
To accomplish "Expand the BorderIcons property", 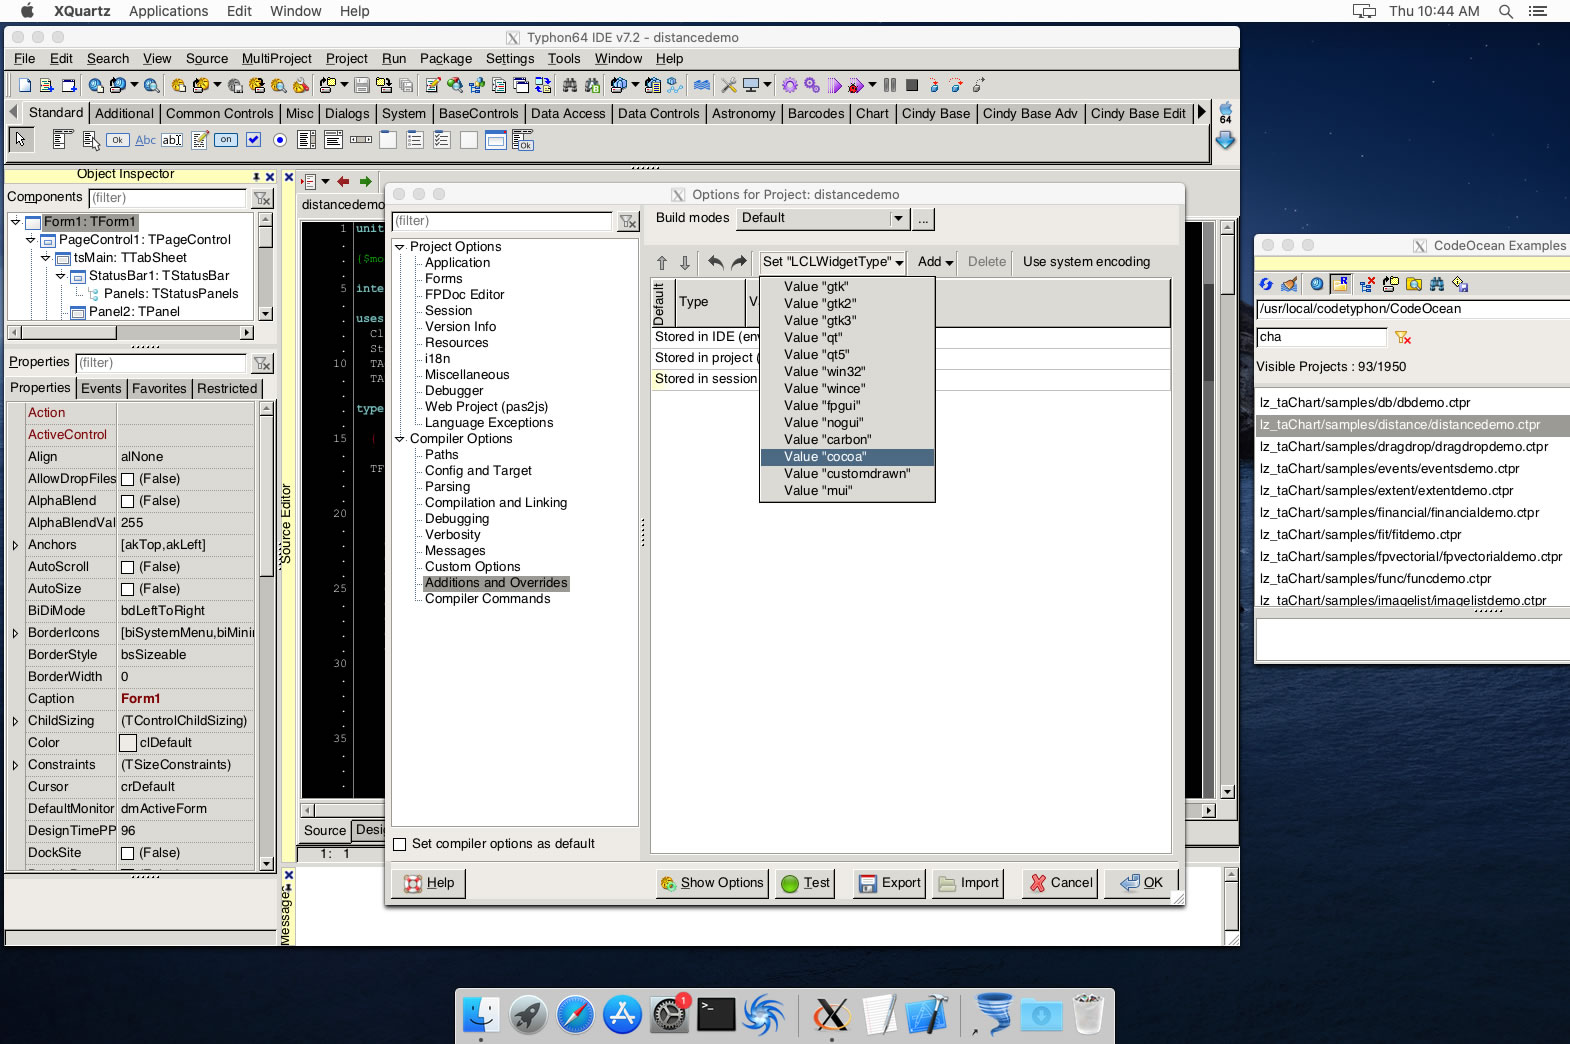I will coord(15,633).
